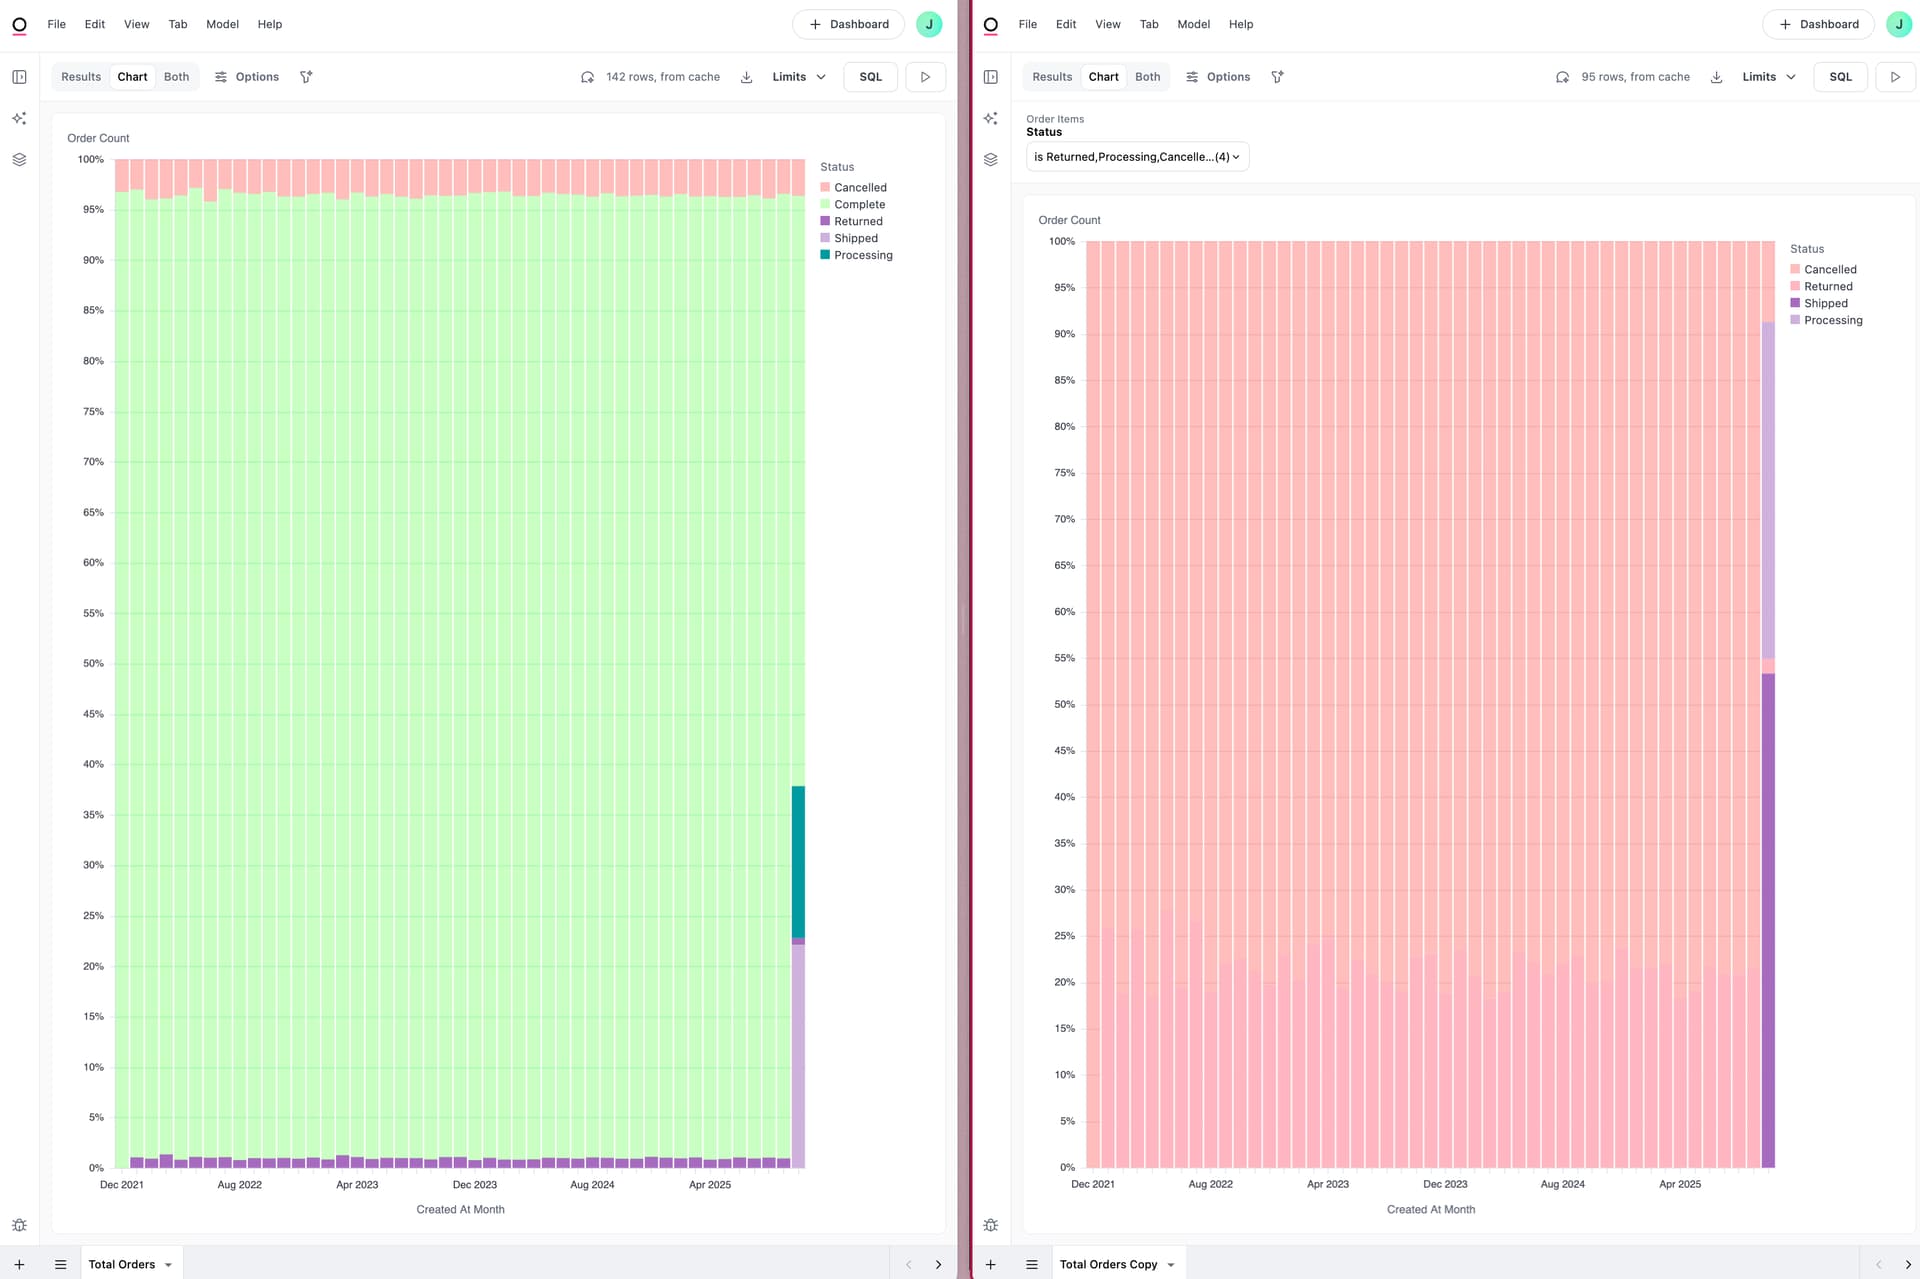
Task: Click the Dashboard button in left pane
Action: (848, 24)
